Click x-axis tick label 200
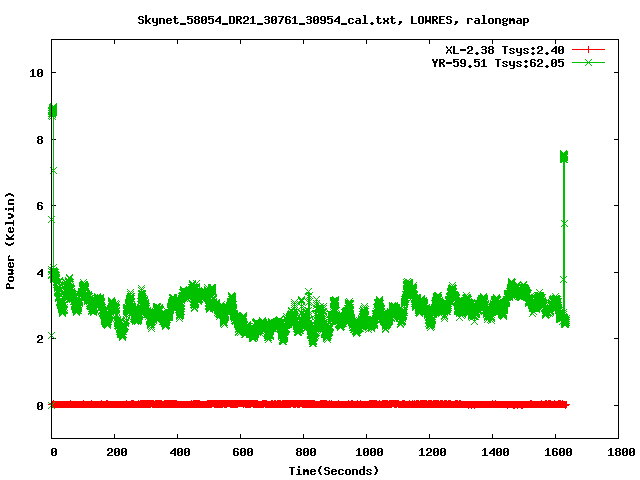Viewport: 640px width, 480px height. click(x=117, y=452)
